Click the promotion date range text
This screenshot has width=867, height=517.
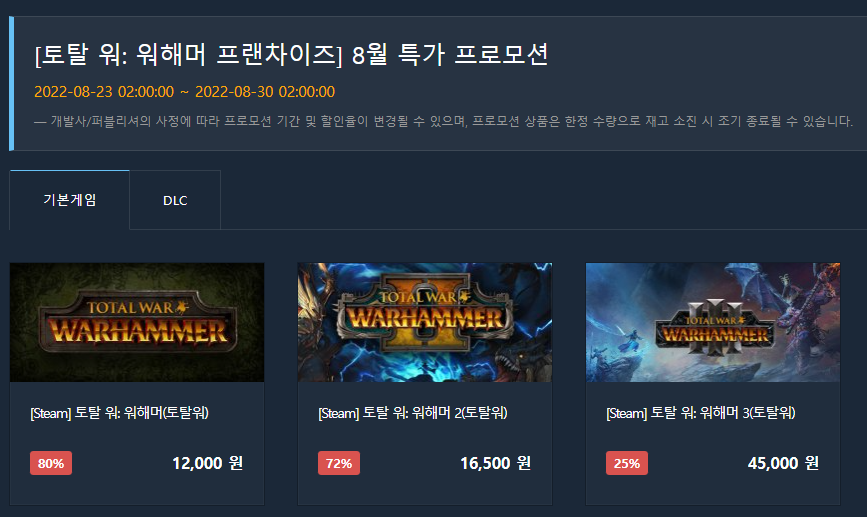coord(185,92)
